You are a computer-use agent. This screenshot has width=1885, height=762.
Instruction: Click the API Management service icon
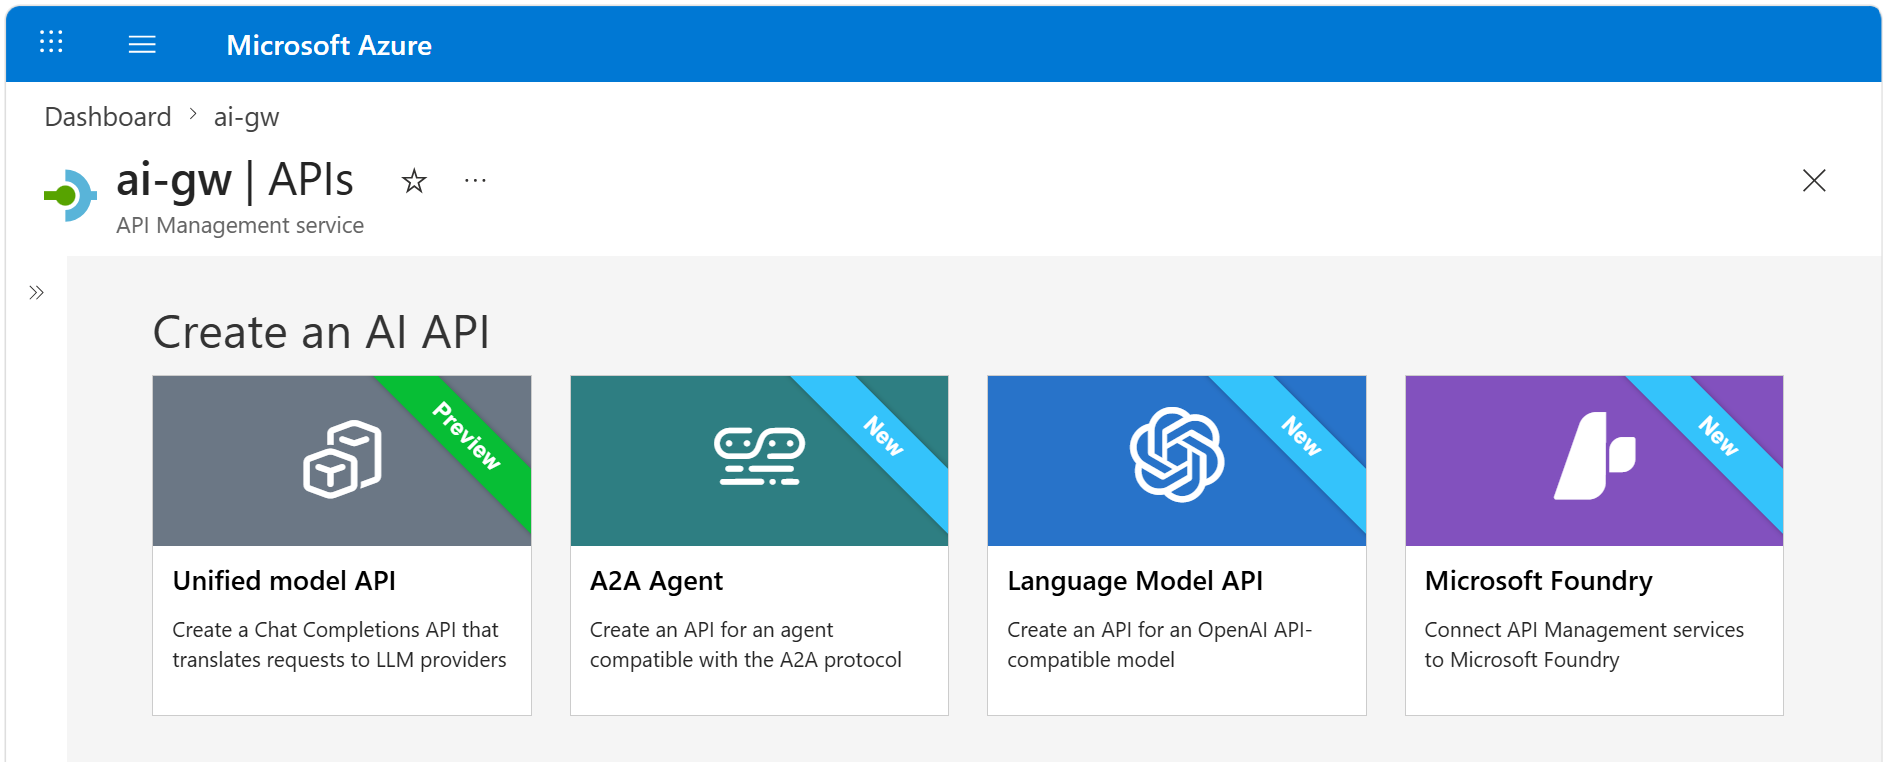point(70,196)
